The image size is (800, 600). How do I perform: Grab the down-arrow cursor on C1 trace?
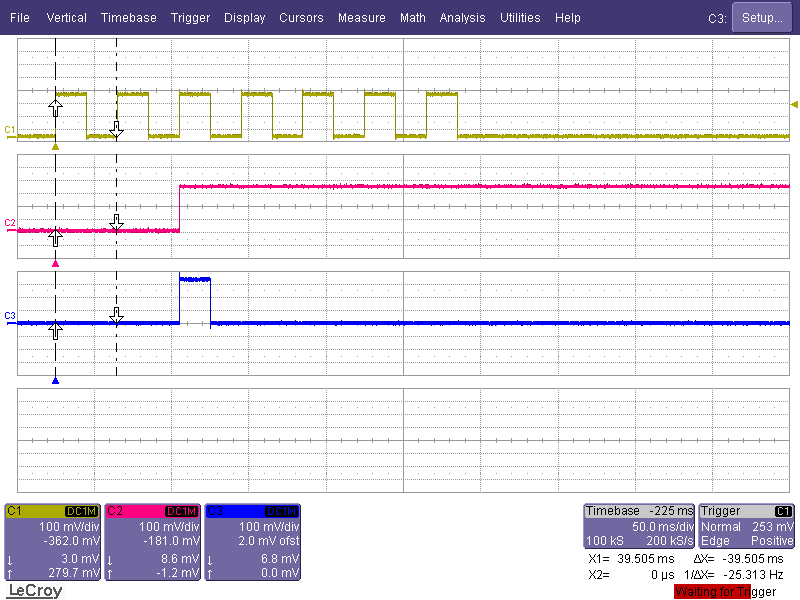[x=116, y=130]
